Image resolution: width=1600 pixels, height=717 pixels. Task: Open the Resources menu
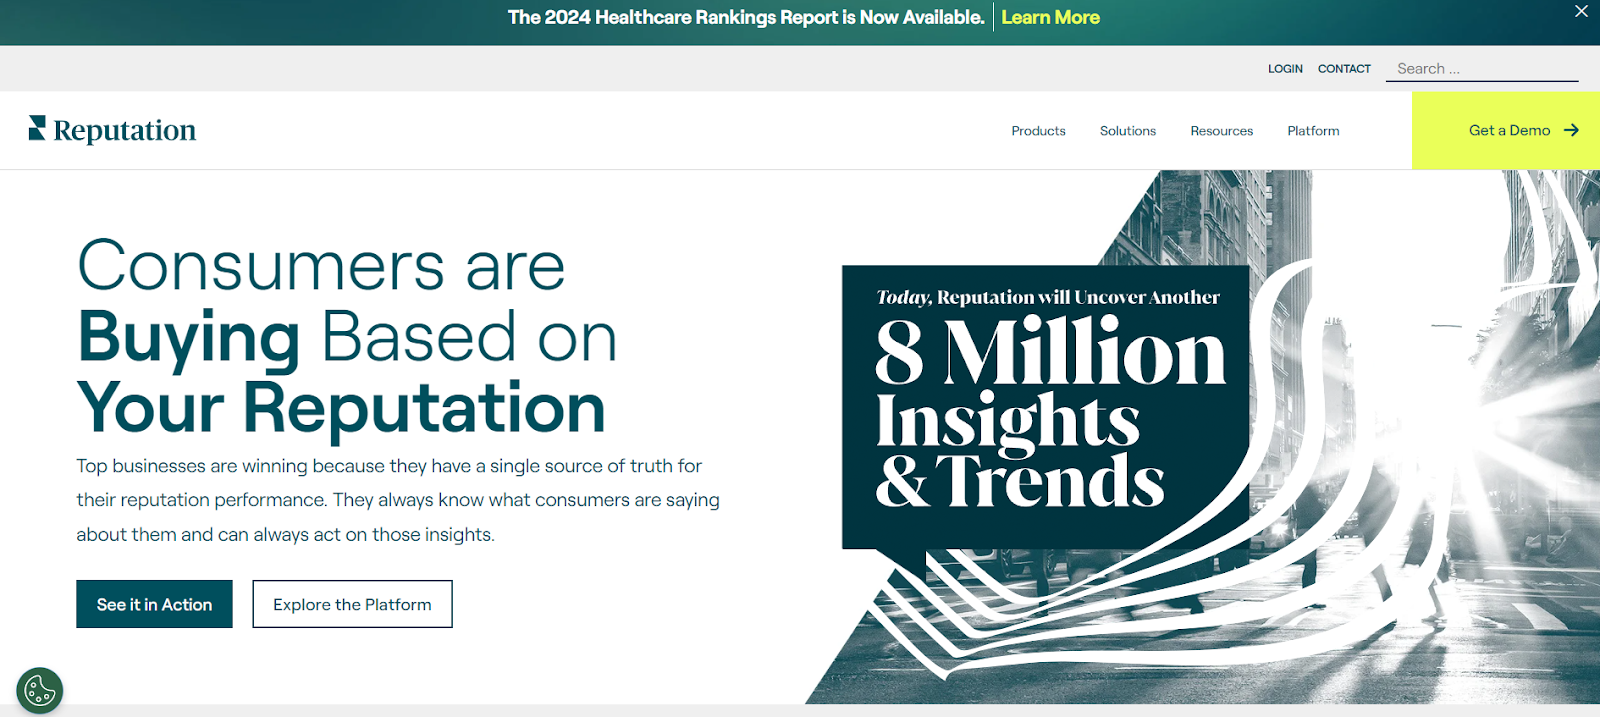1221,131
